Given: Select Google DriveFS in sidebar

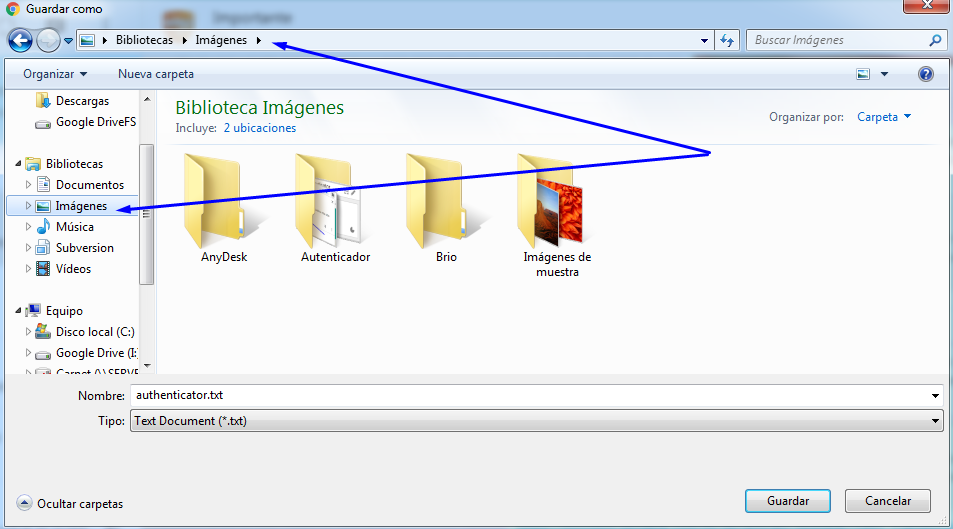Looking at the screenshot, I should (95, 122).
